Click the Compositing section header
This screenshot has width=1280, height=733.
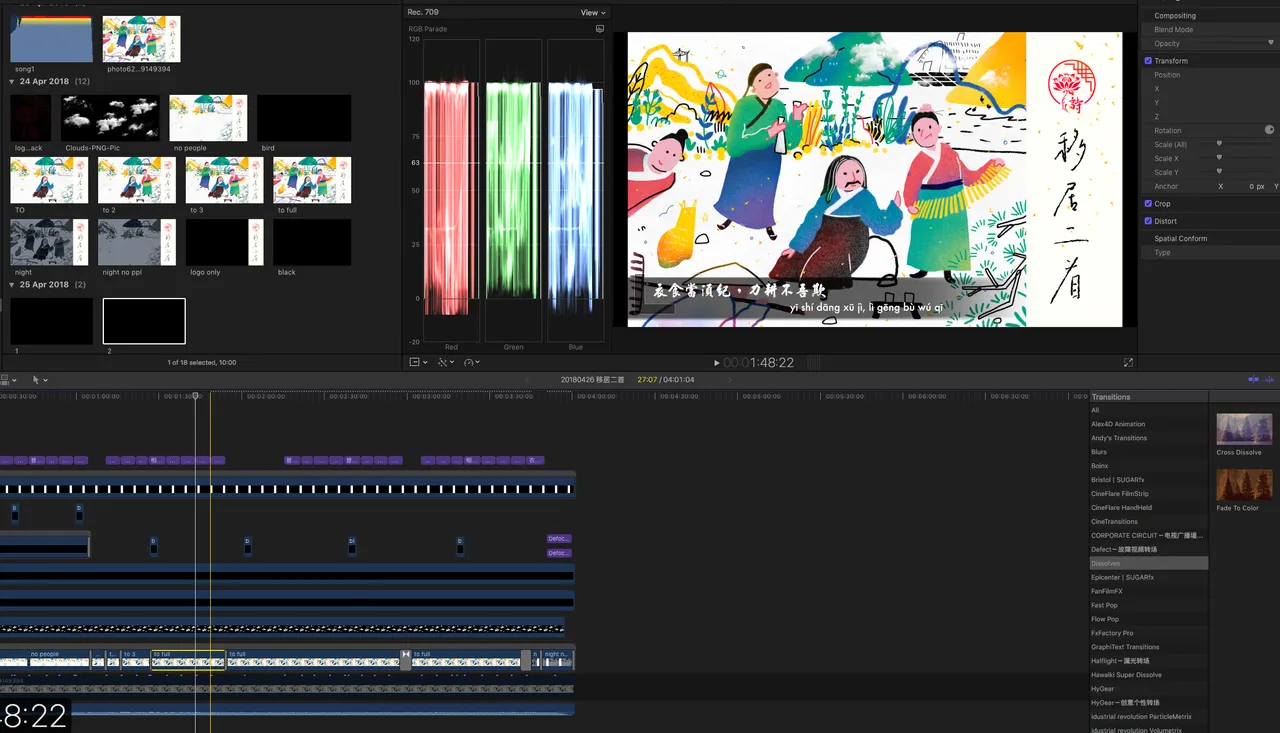(x=1175, y=16)
